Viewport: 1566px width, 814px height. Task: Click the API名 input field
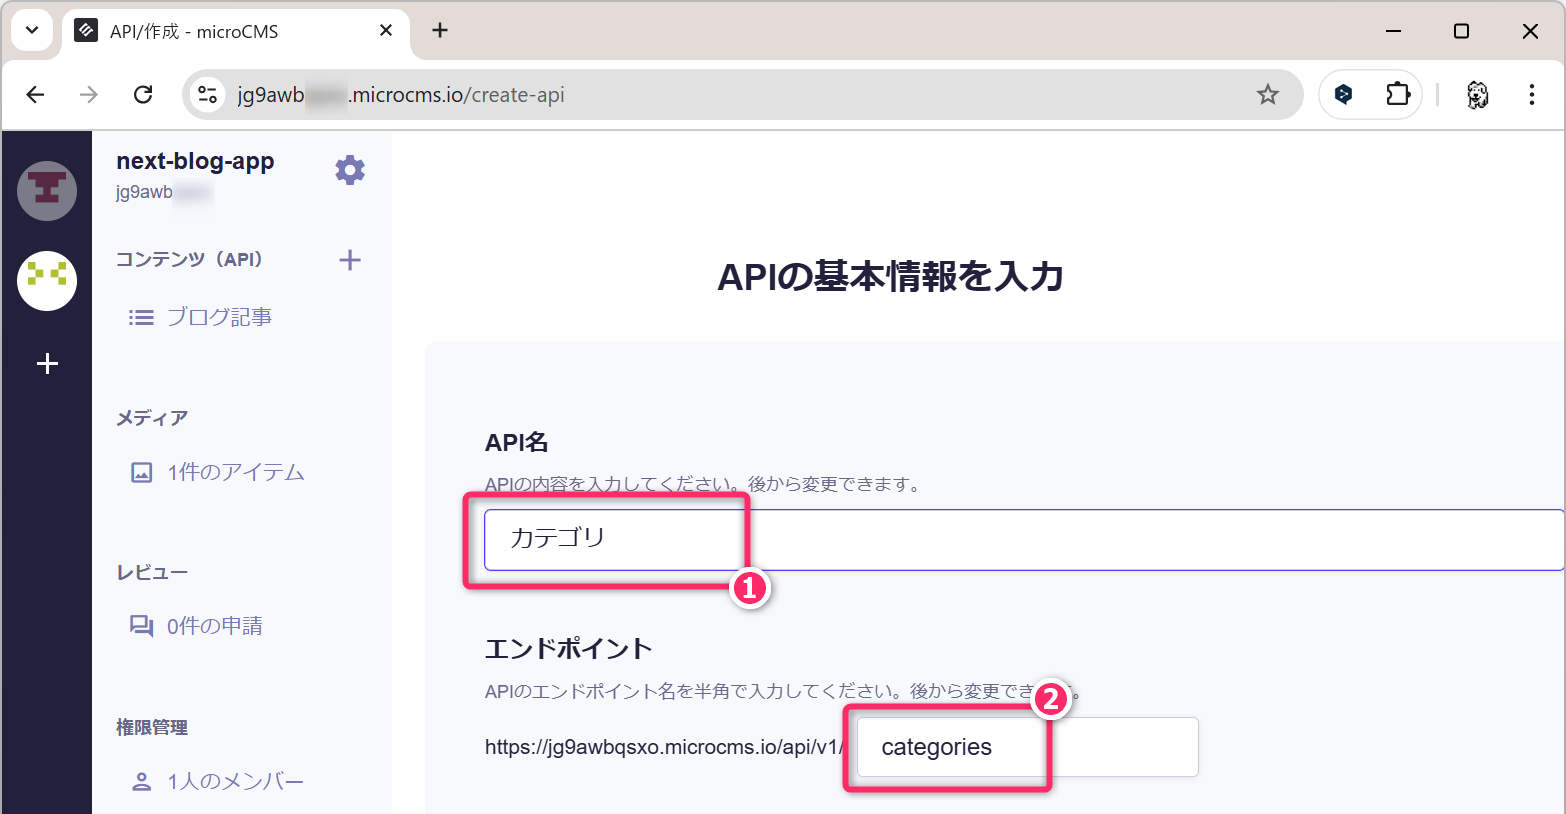[1020, 539]
